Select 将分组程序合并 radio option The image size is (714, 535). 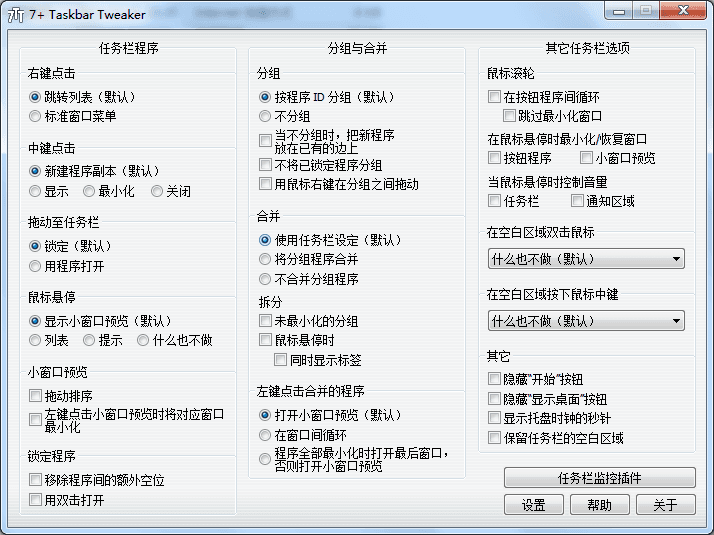tap(265, 260)
